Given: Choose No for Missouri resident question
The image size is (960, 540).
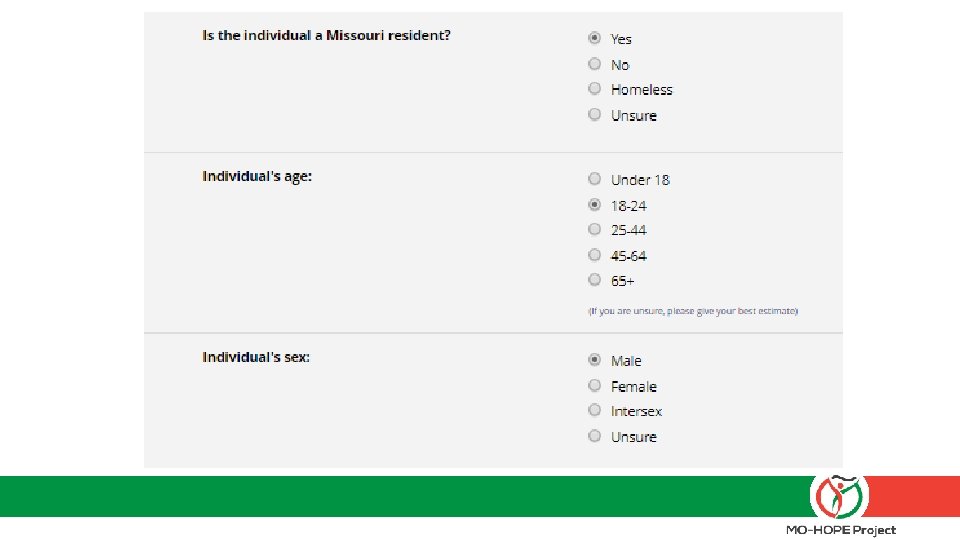Looking at the screenshot, I should coord(594,64).
